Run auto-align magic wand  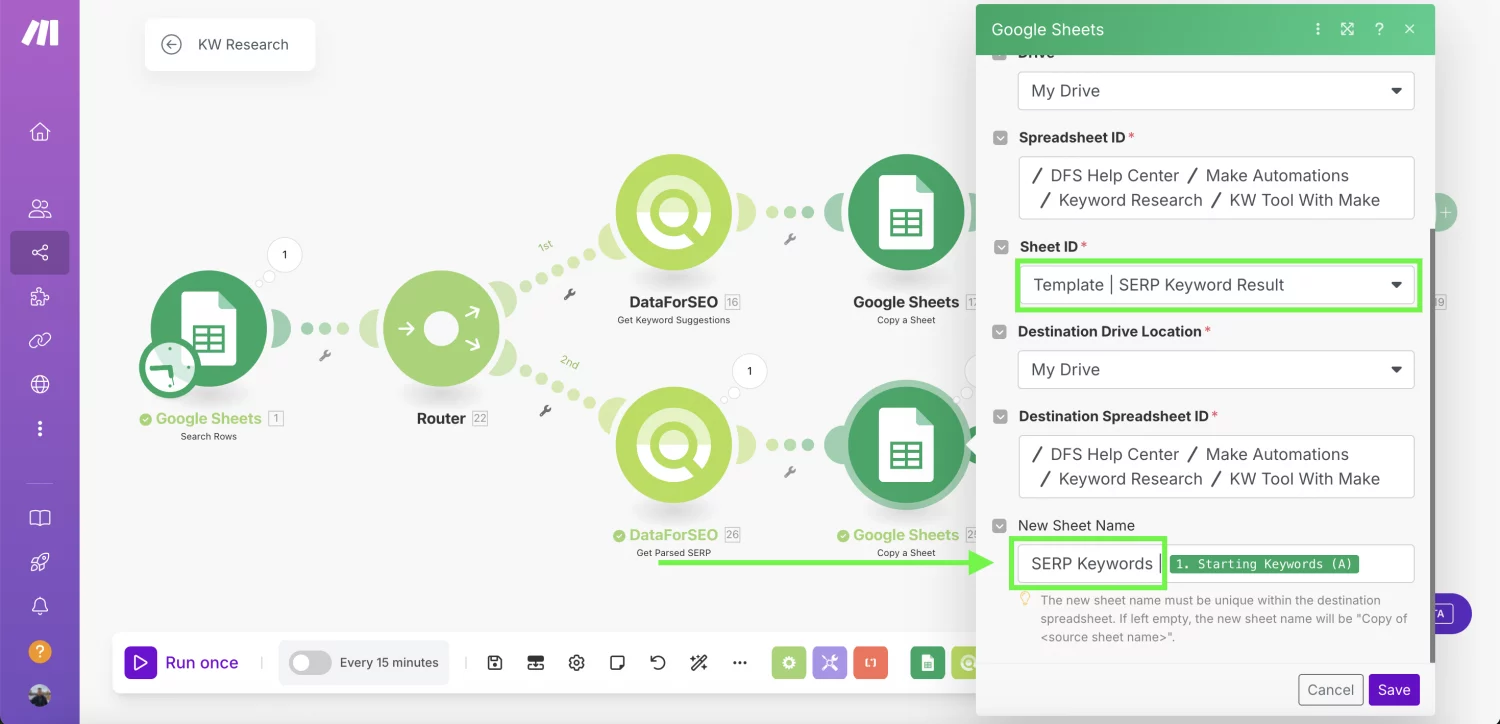pyautogui.click(x=699, y=662)
